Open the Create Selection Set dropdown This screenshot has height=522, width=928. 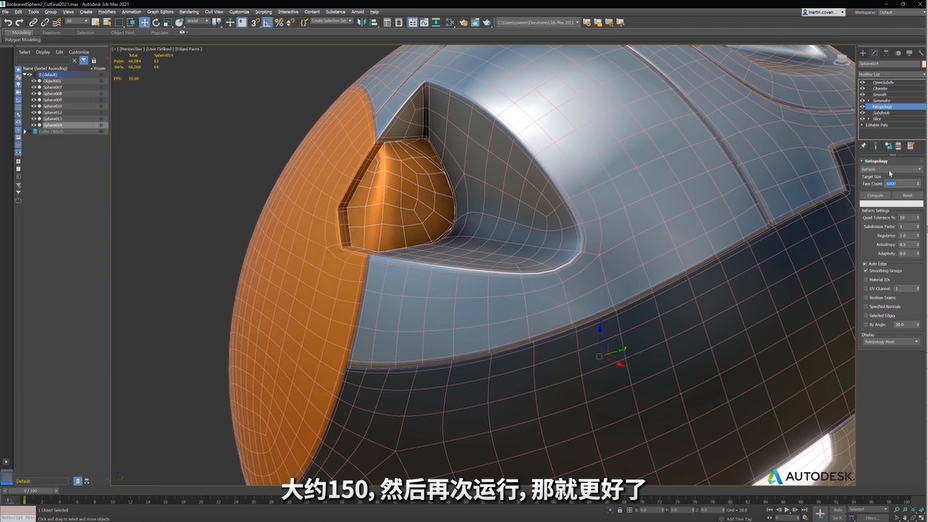tap(331, 21)
